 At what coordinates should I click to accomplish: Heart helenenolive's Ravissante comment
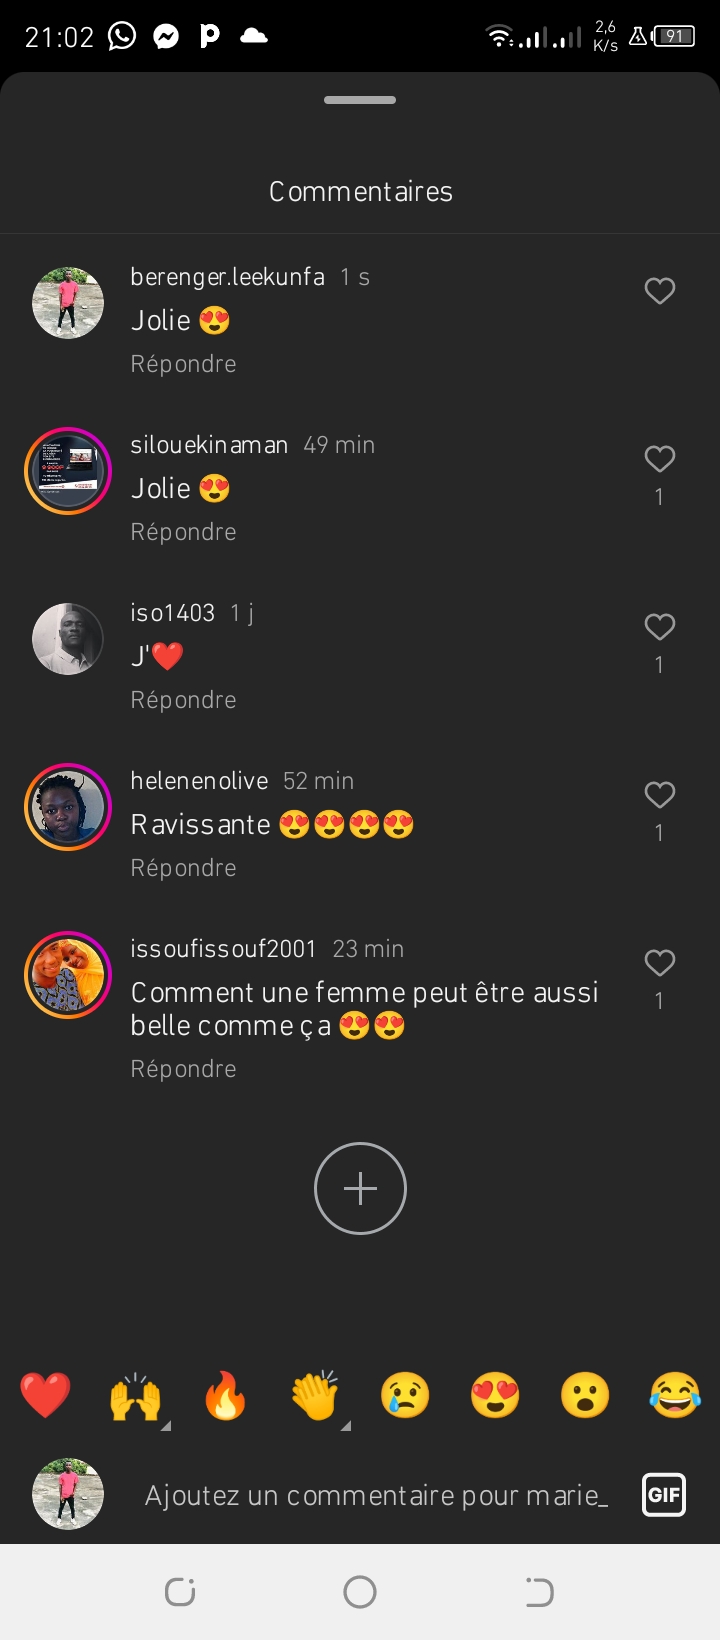(x=659, y=795)
